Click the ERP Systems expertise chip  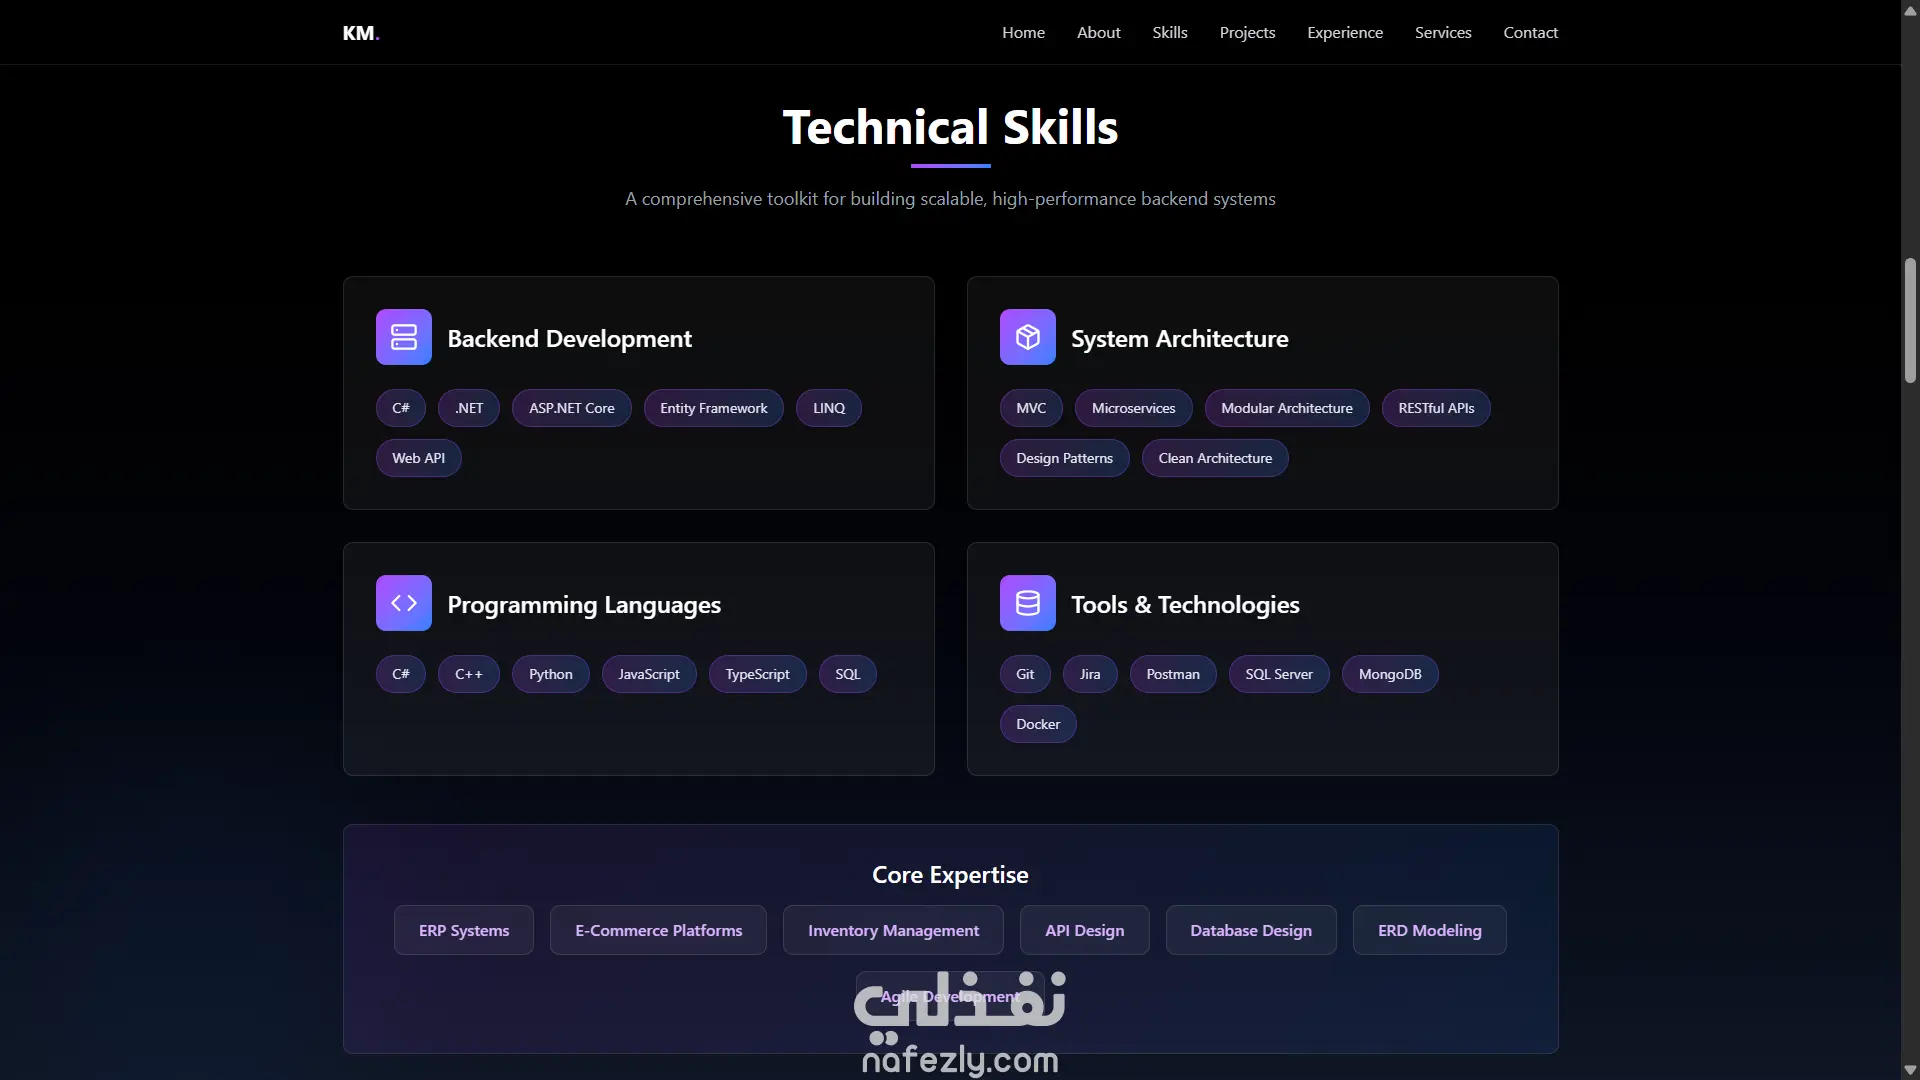click(x=463, y=930)
